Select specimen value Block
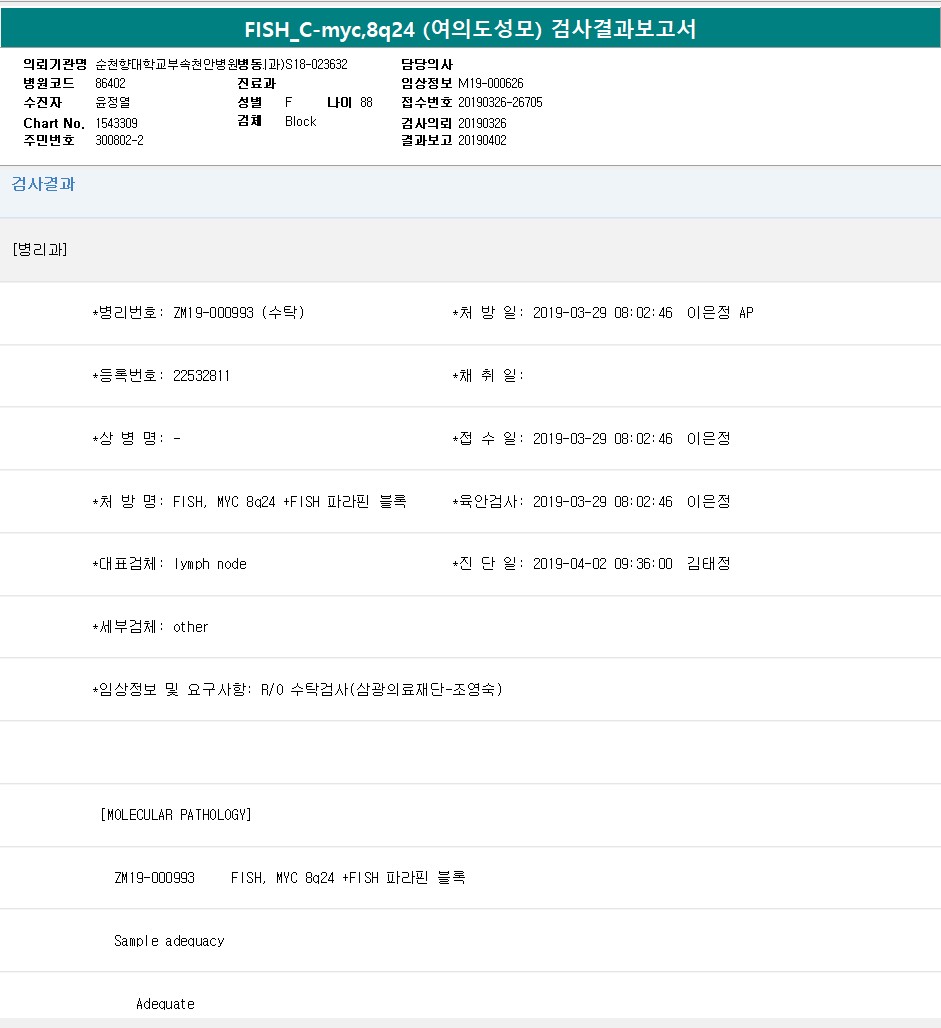This screenshot has width=941, height=1028. point(300,121)
